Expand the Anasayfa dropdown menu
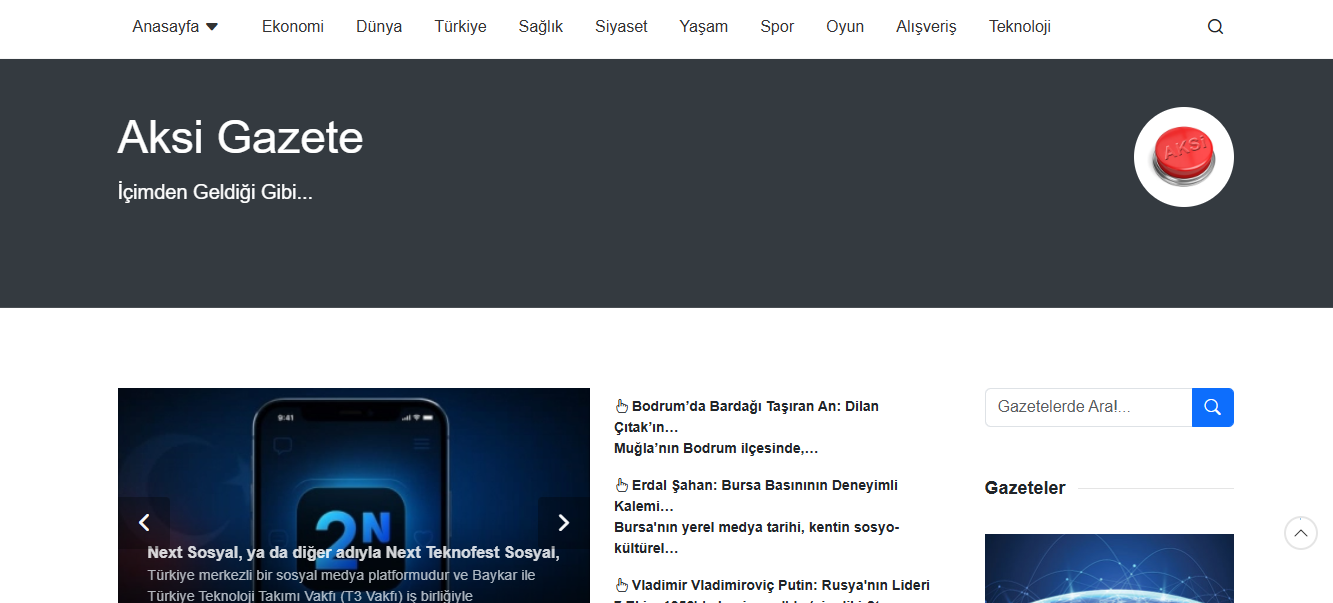 [175, 27]
